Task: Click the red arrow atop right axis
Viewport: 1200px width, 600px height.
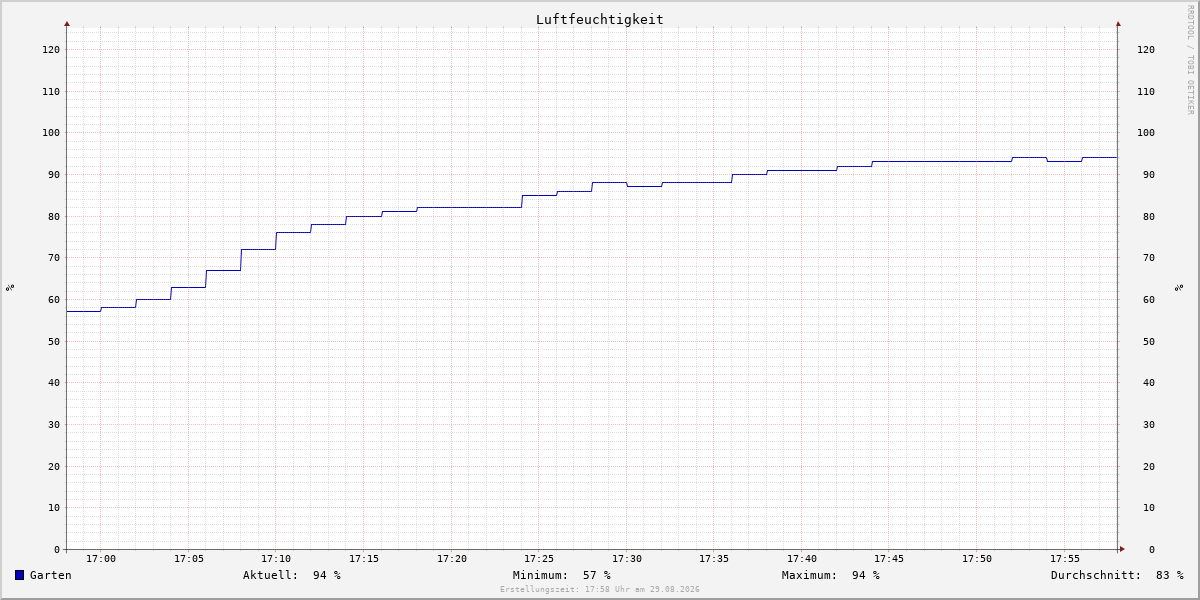Action: pos(1118,23)
